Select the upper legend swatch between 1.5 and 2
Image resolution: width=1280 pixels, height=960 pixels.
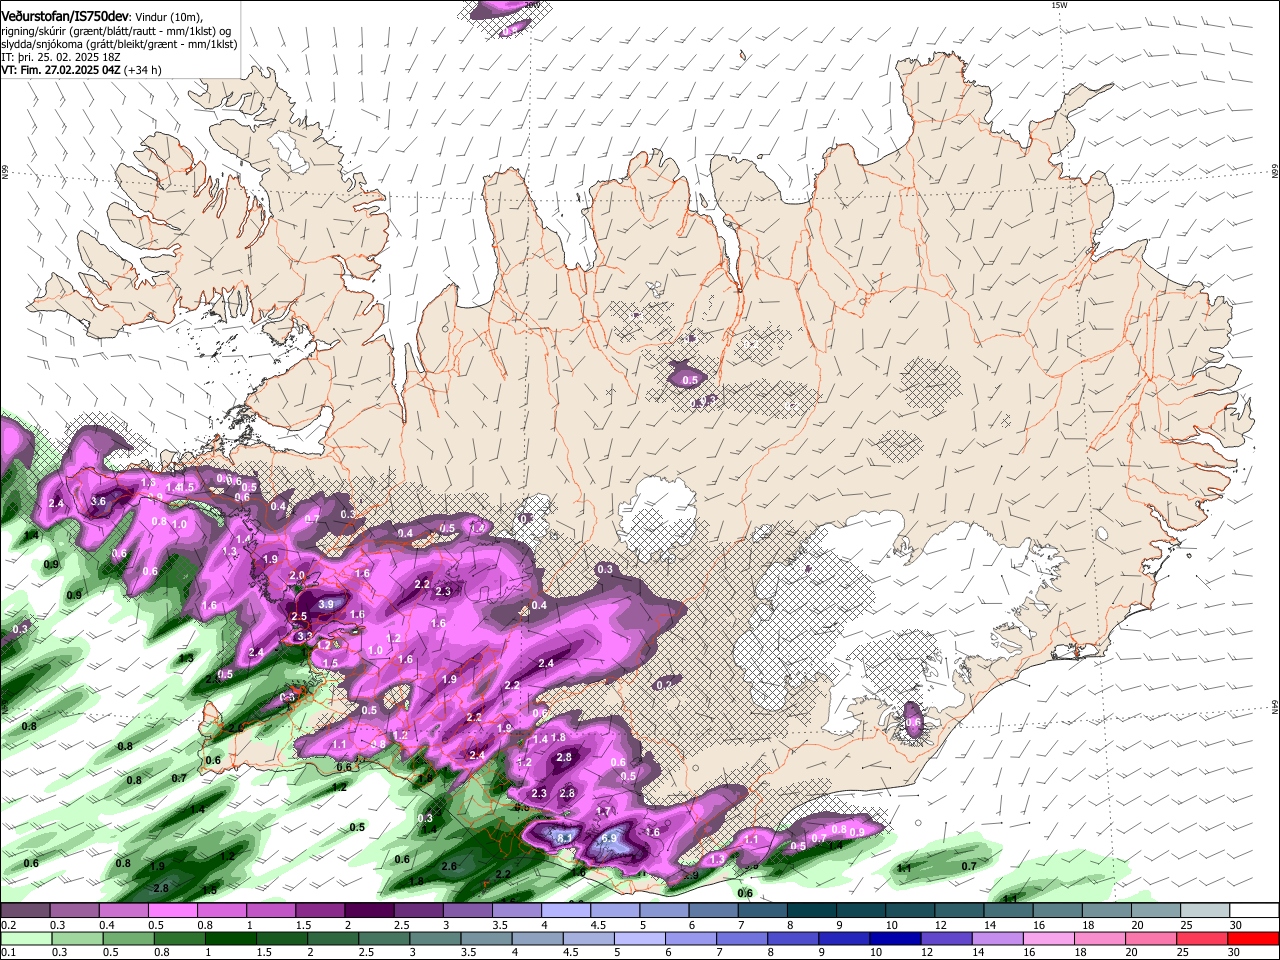320,910
